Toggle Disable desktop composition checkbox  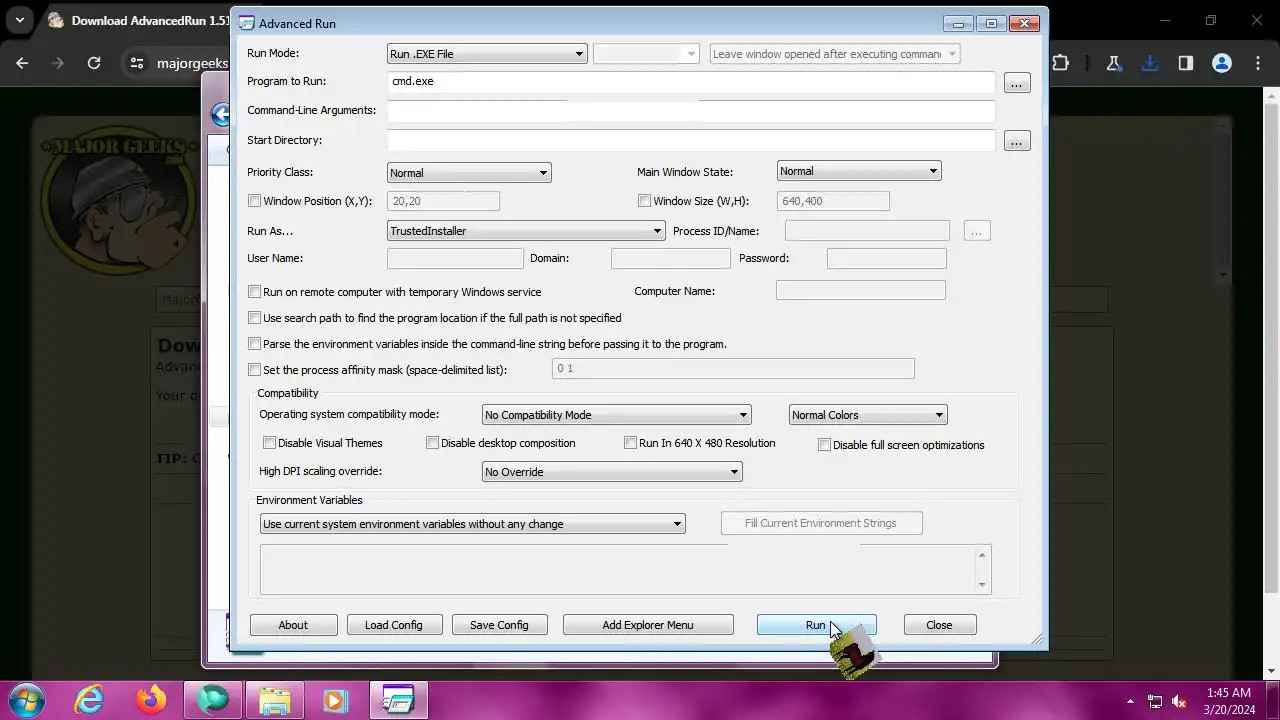point(432,443)
